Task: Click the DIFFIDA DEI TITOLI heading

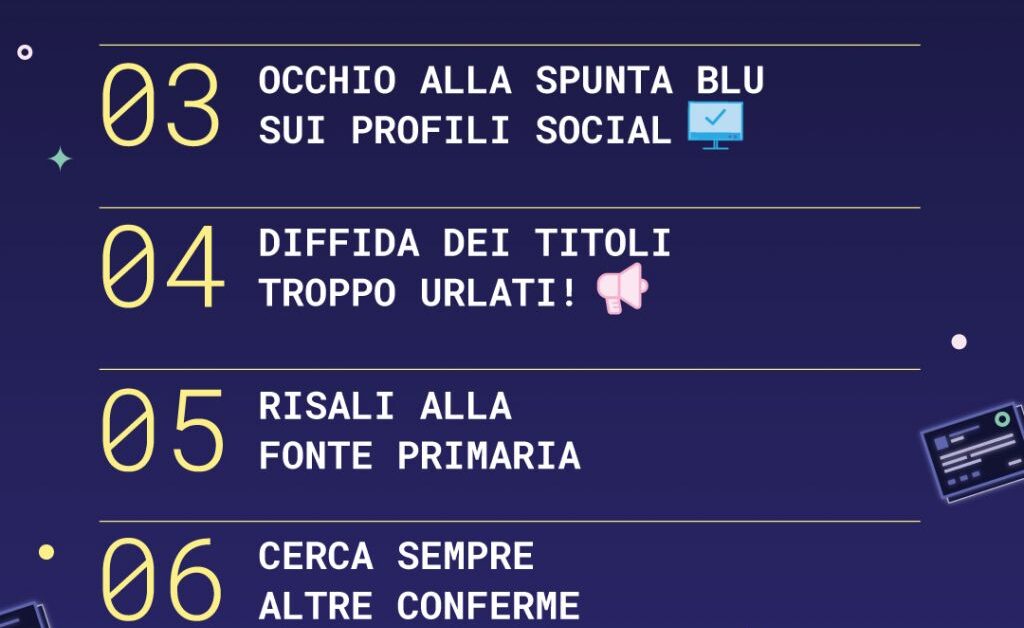Action: pyautogui.click(x=465, y=243)
